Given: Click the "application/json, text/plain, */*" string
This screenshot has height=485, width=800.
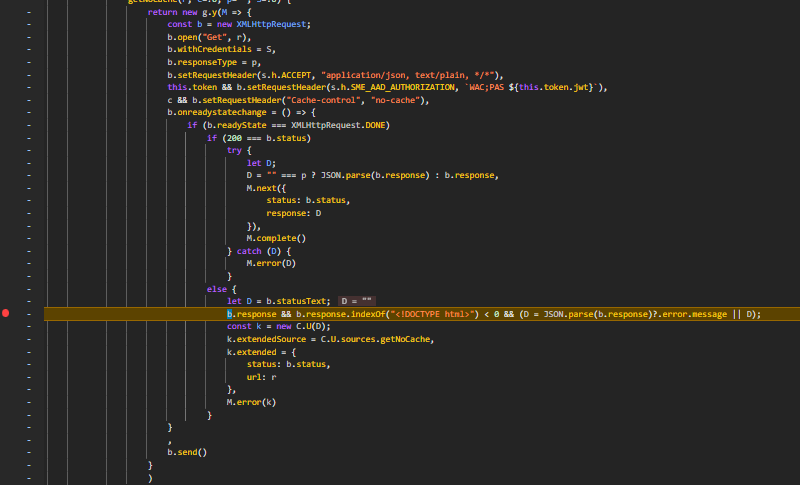Looking at the screenshot, I should coord(398,75).
